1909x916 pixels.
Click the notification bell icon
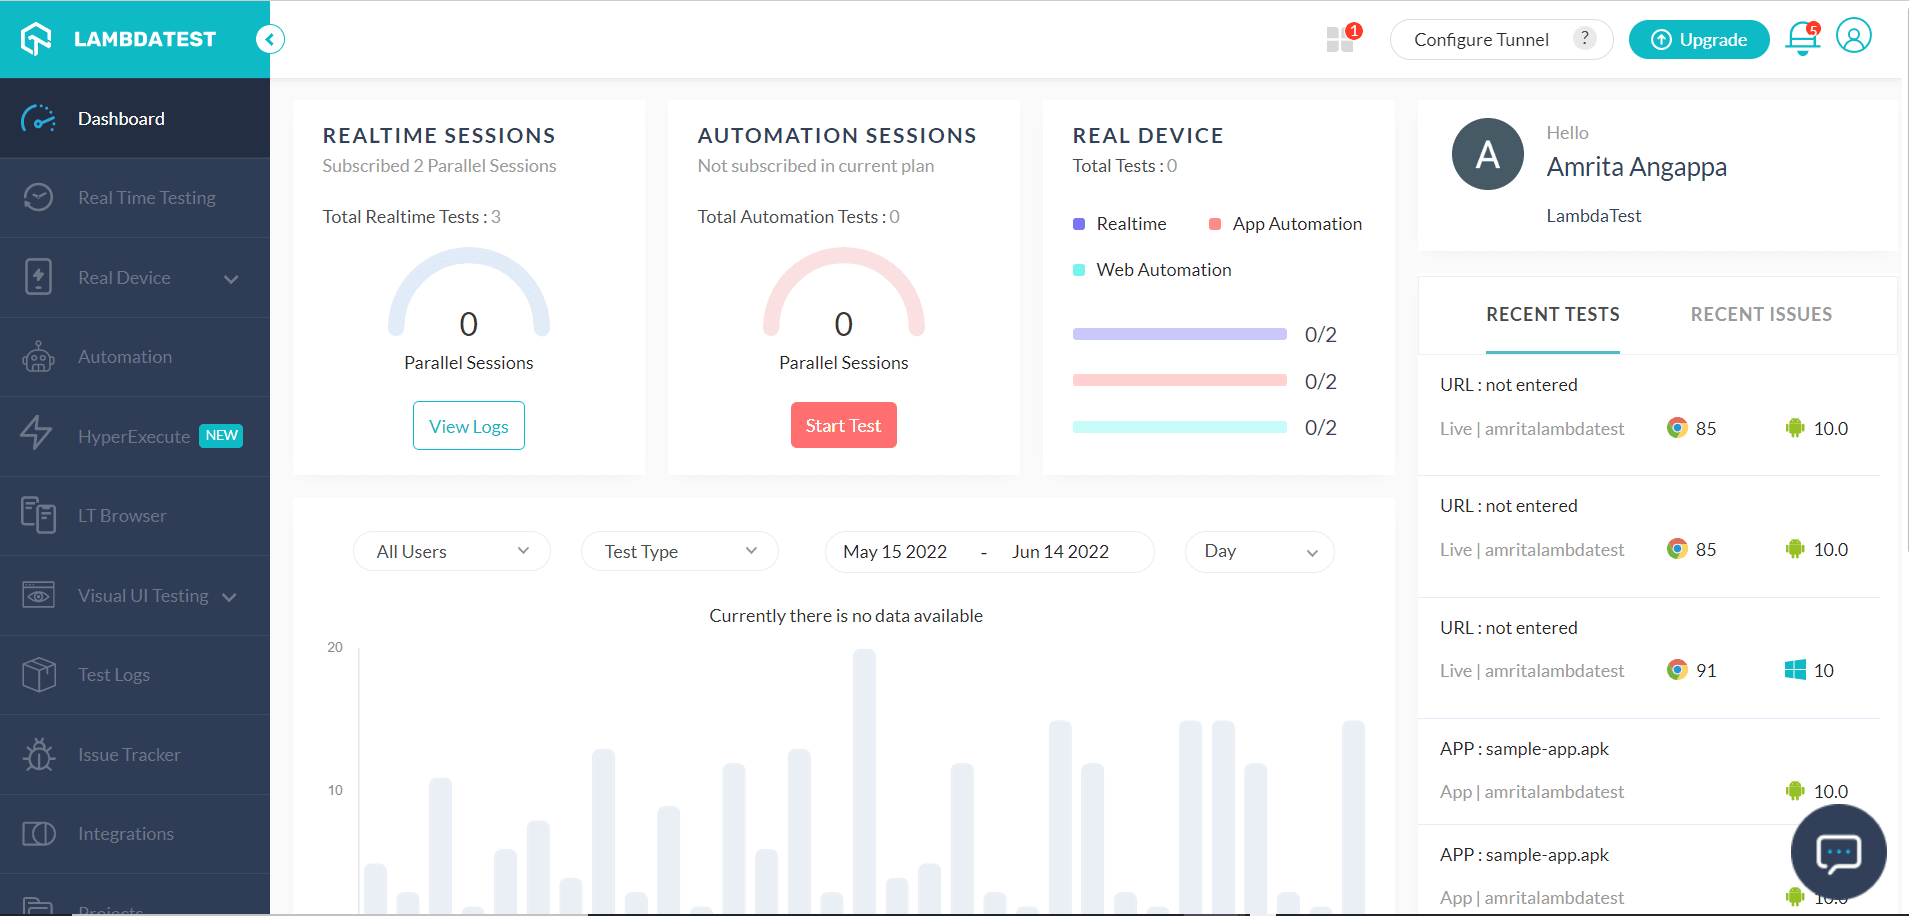tap(1801, 39)
